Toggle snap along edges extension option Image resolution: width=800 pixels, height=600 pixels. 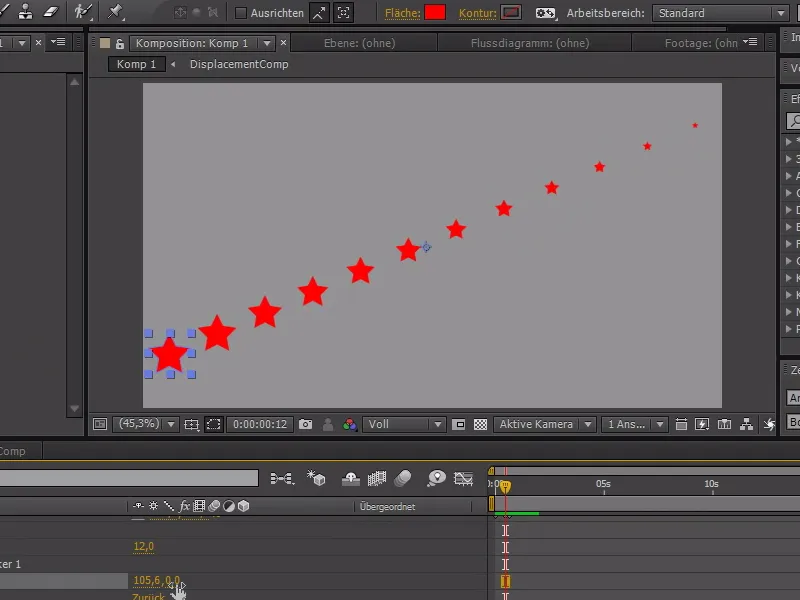coord(319,13)
